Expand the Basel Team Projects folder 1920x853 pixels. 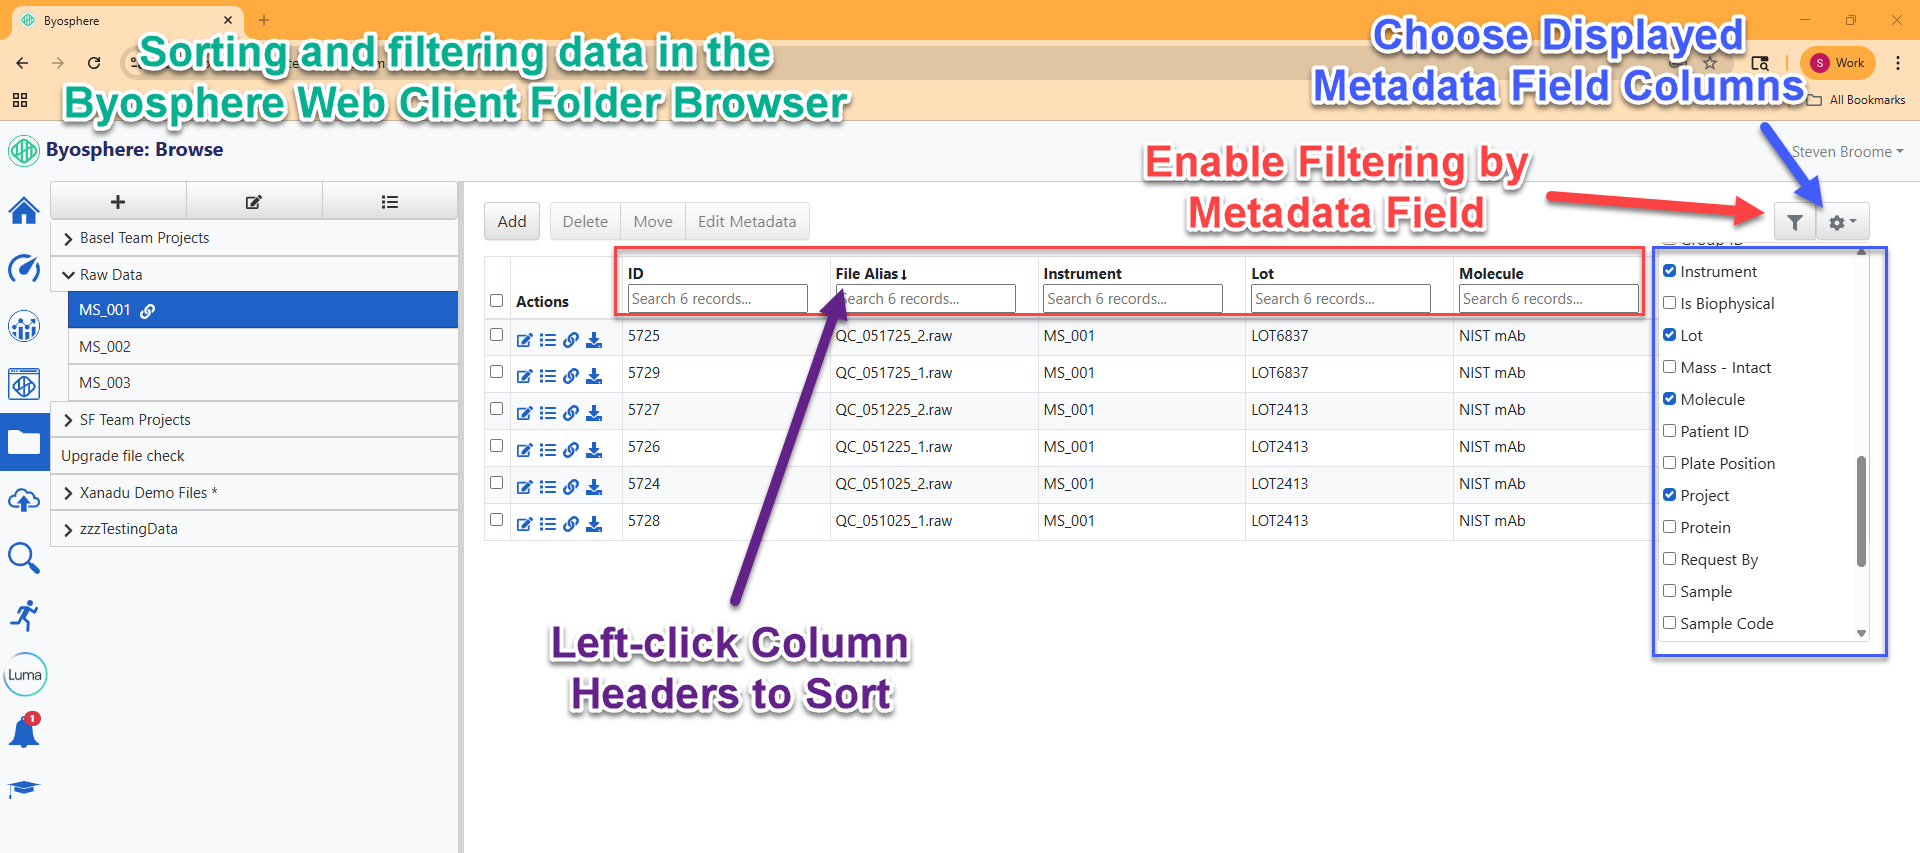68,238
